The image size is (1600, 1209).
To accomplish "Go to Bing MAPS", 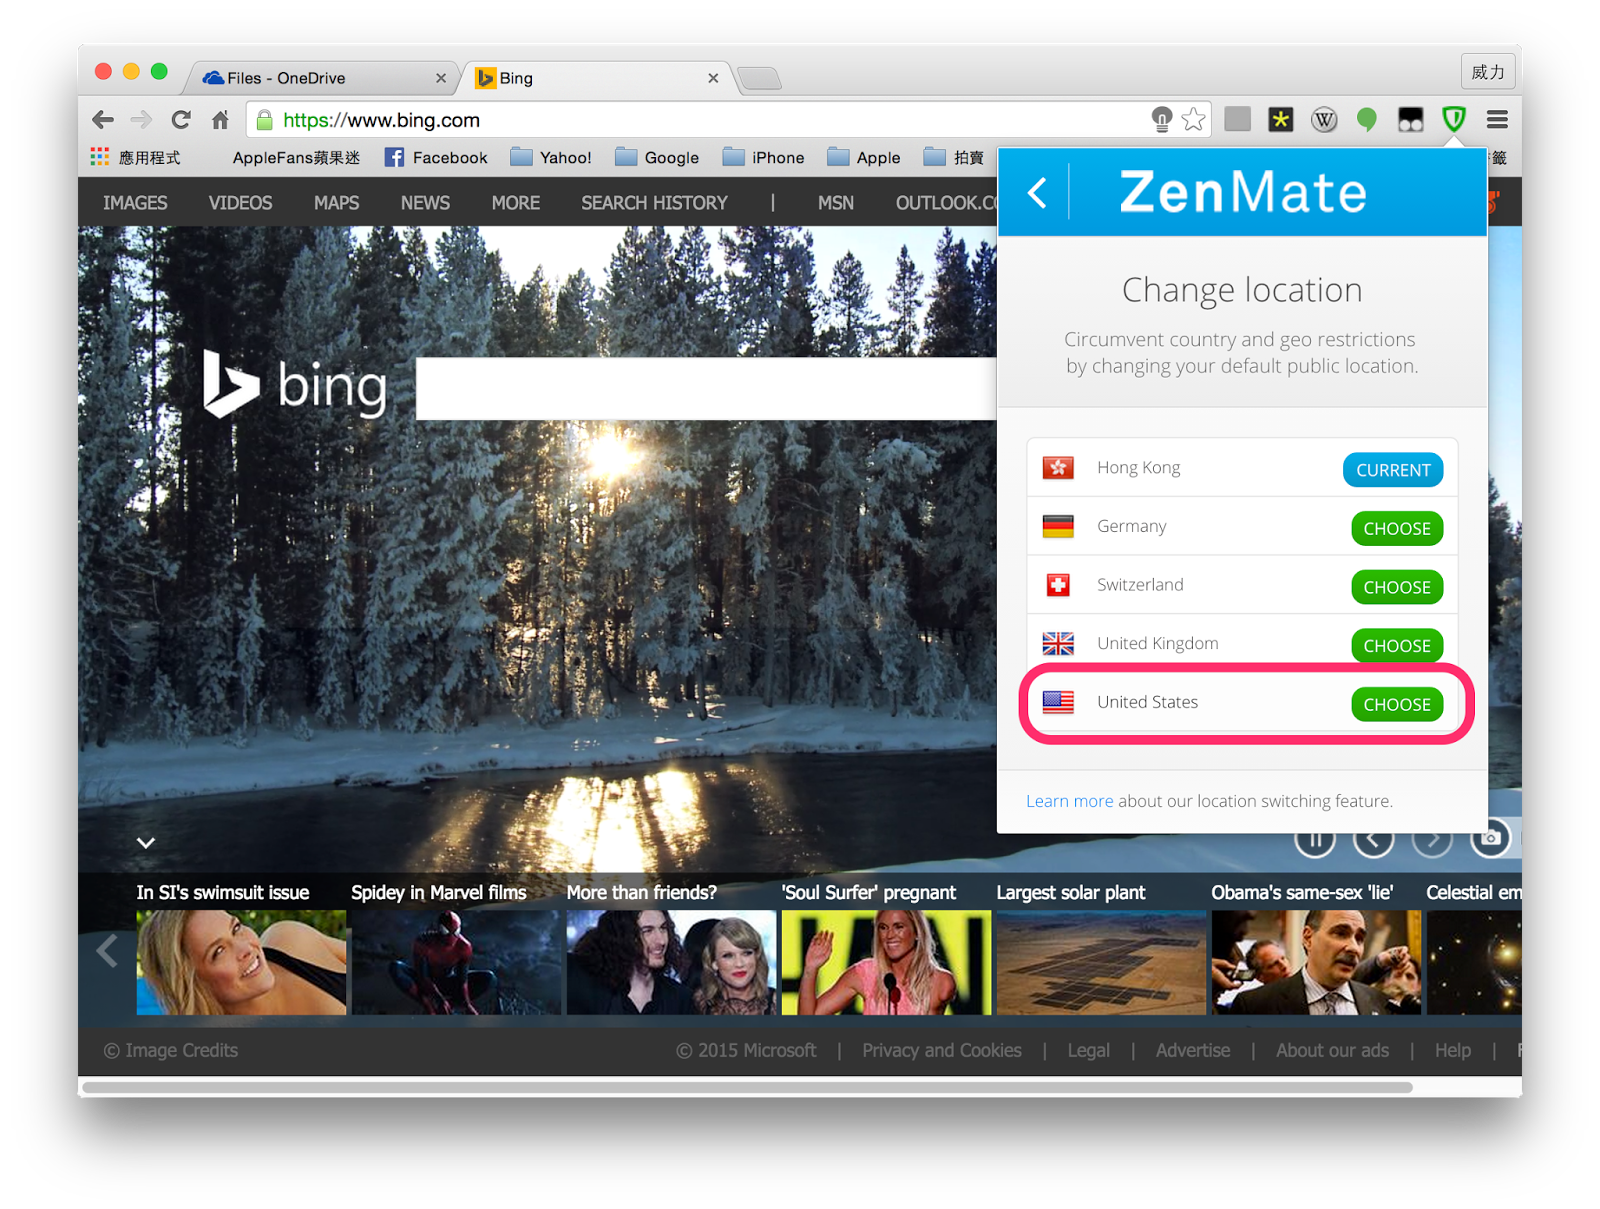I will tap(336, 203).
